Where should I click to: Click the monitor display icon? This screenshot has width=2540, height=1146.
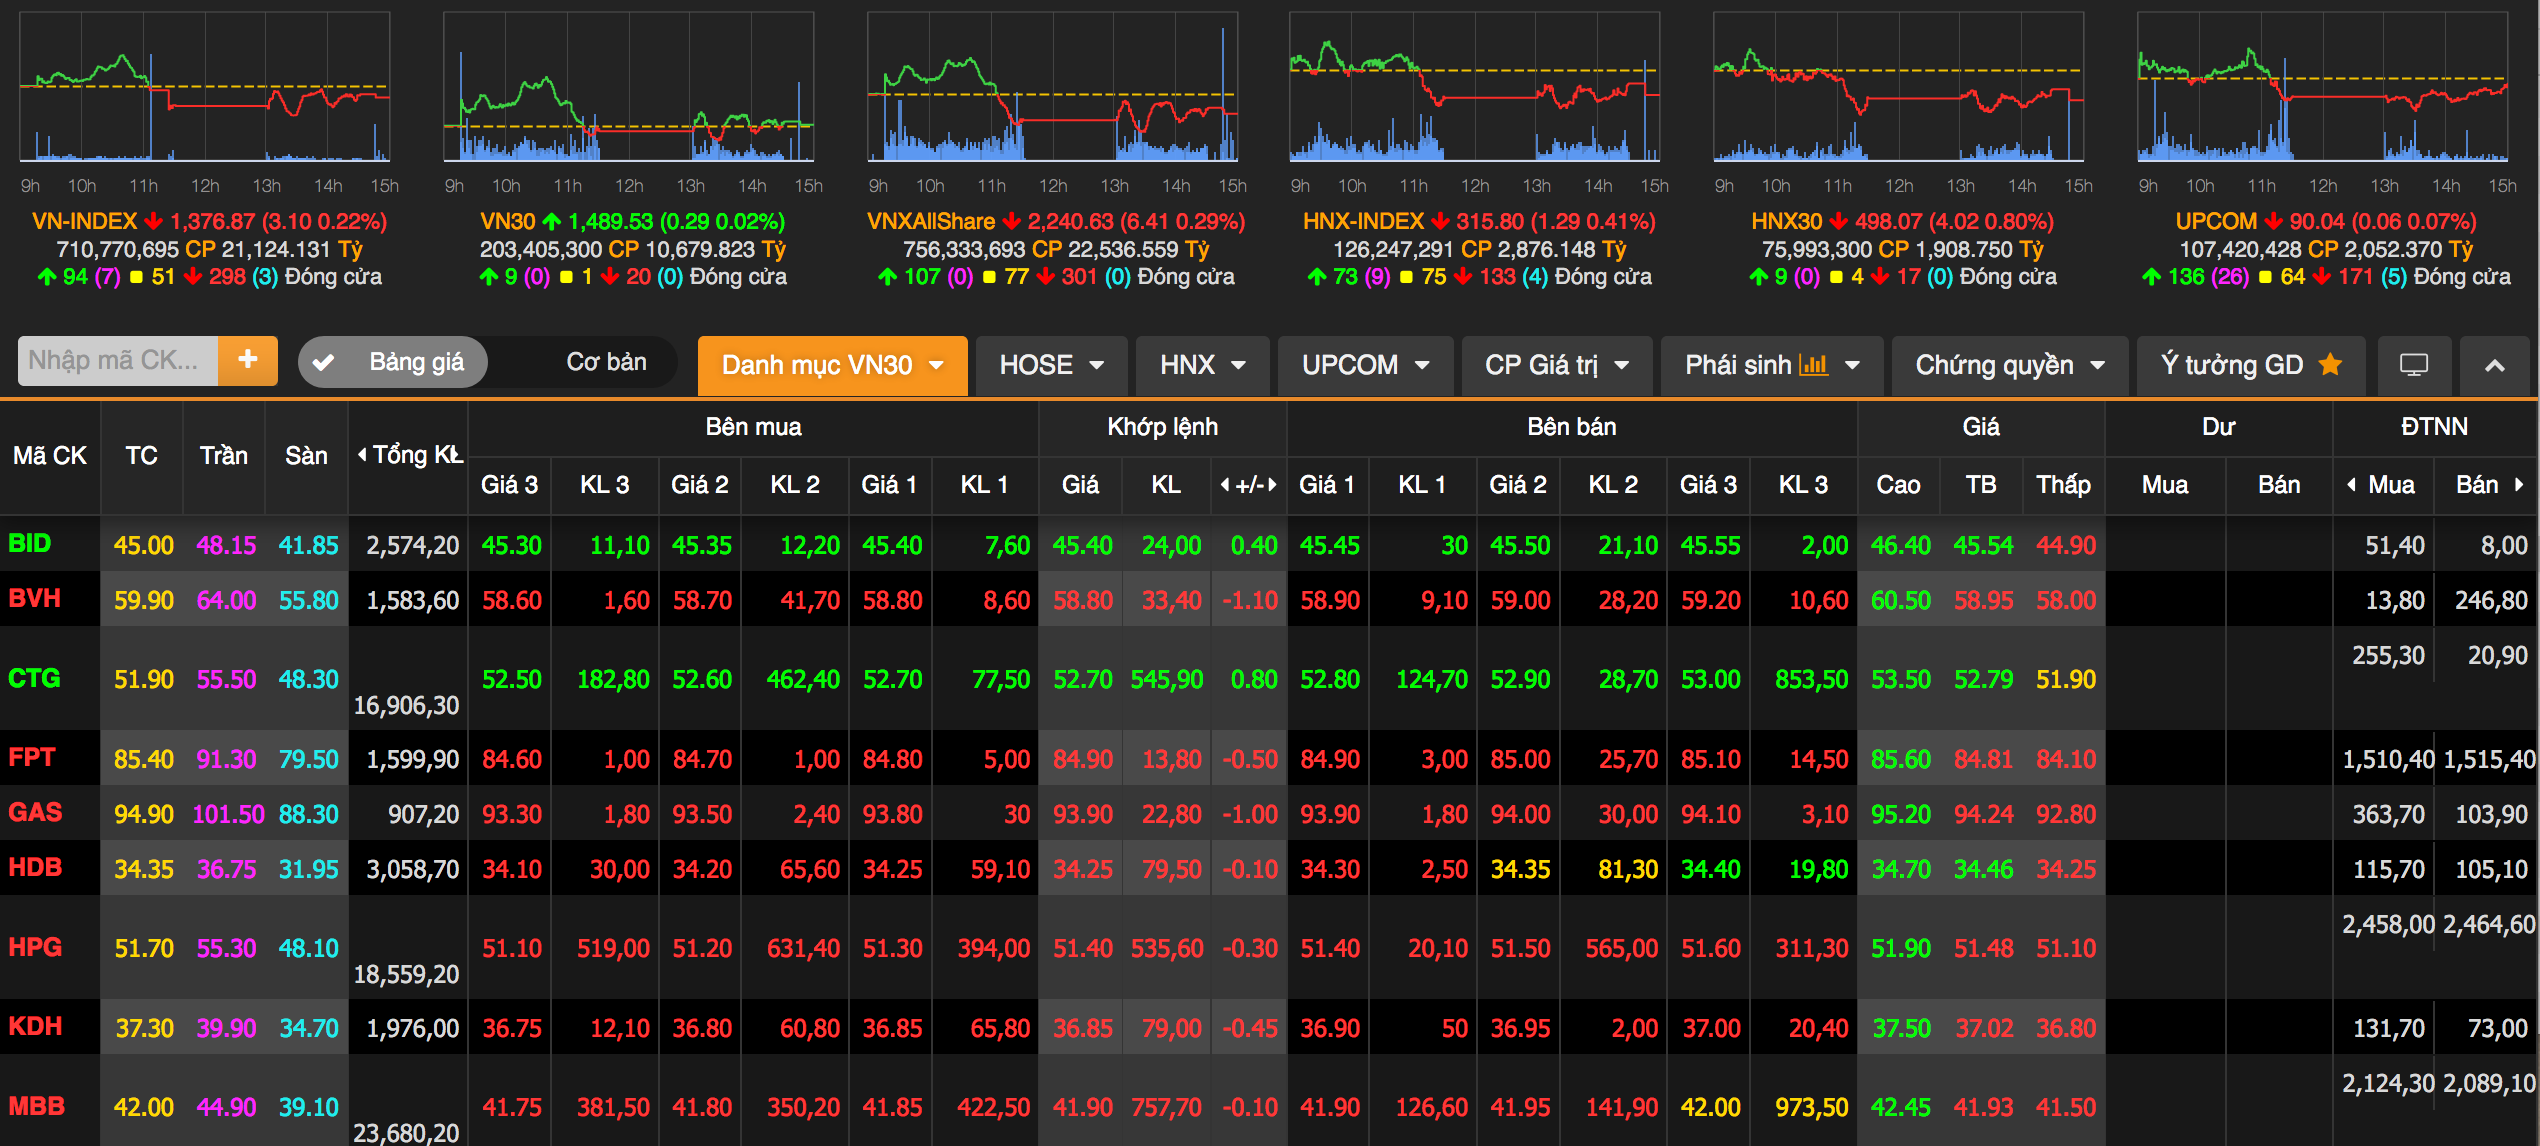[x=2413, y=365]
